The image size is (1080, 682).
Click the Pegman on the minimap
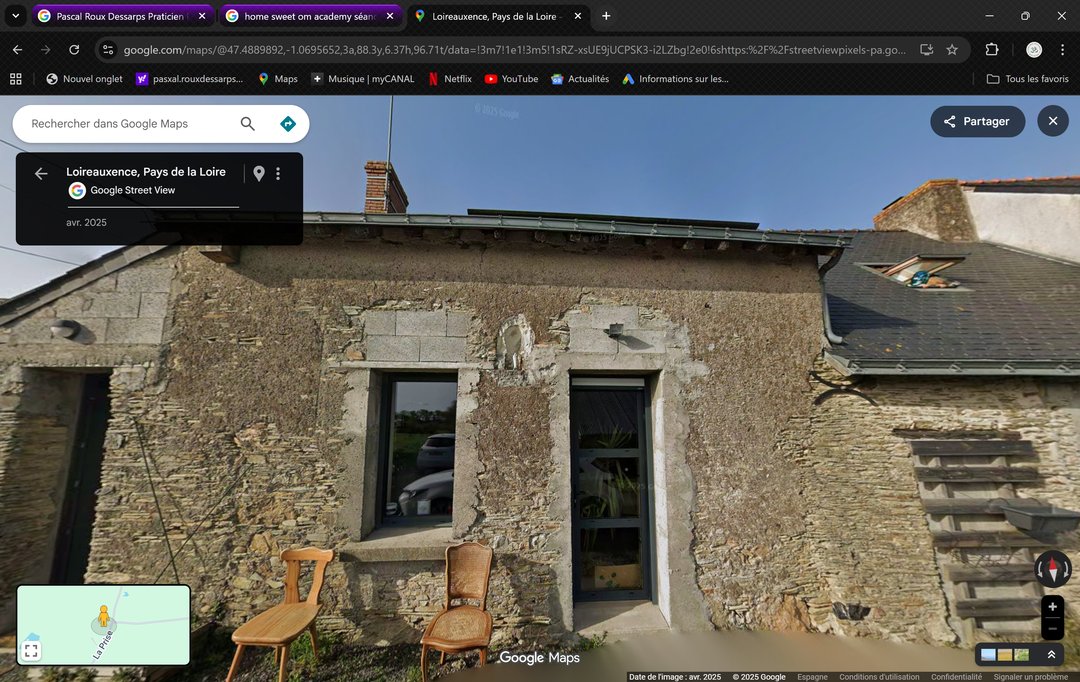tap(102, 617)
